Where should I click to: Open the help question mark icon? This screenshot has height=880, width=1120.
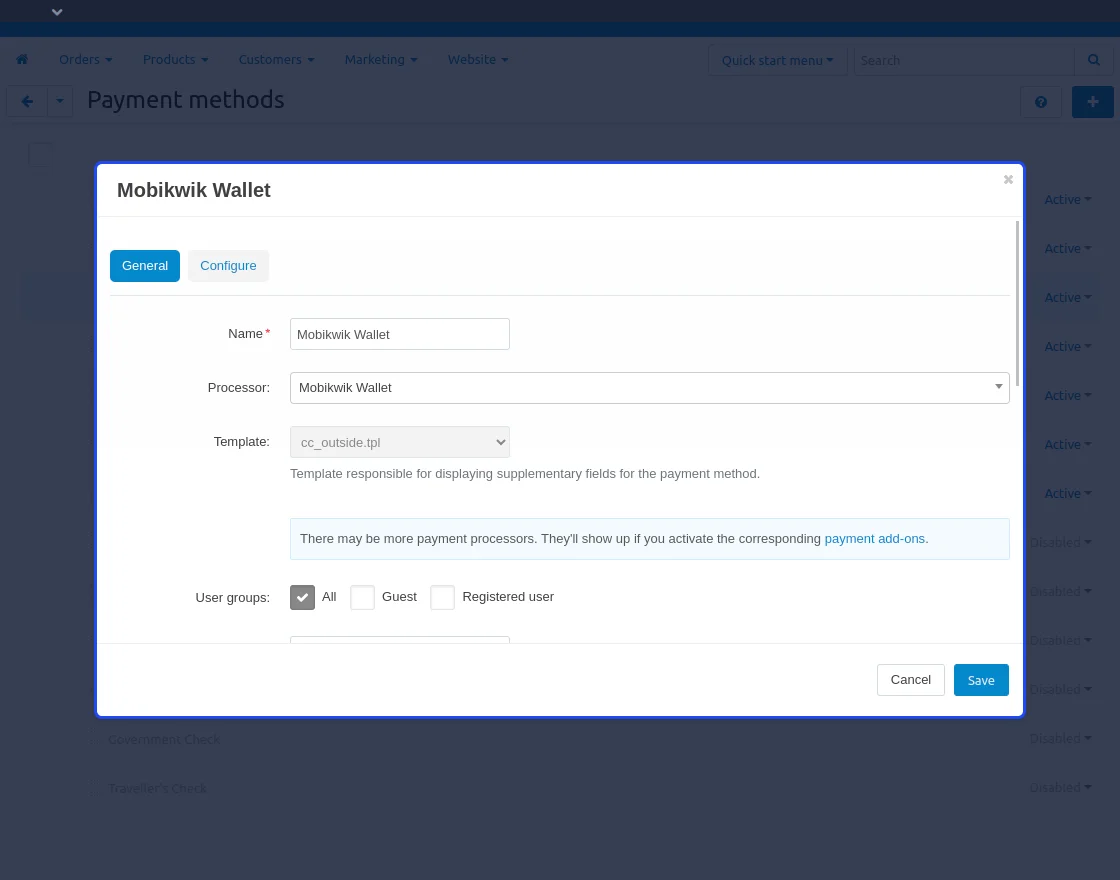(x=1041, y=102)
